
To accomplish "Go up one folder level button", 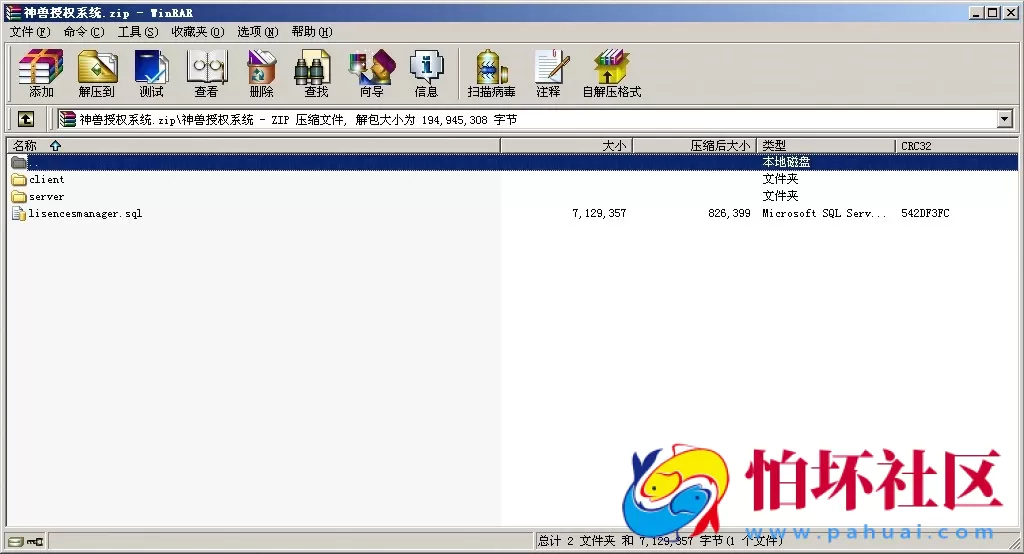I will click(x=26, y=119).
